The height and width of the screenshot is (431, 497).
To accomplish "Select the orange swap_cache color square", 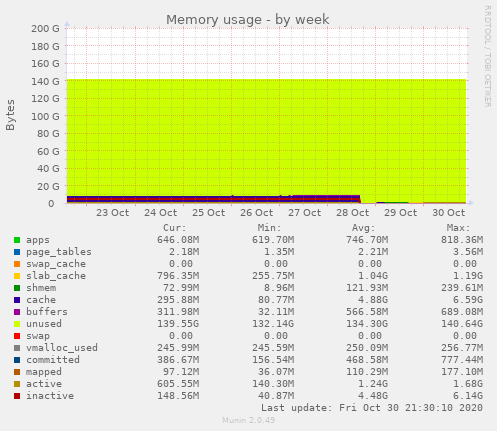I will pos(17,264).
